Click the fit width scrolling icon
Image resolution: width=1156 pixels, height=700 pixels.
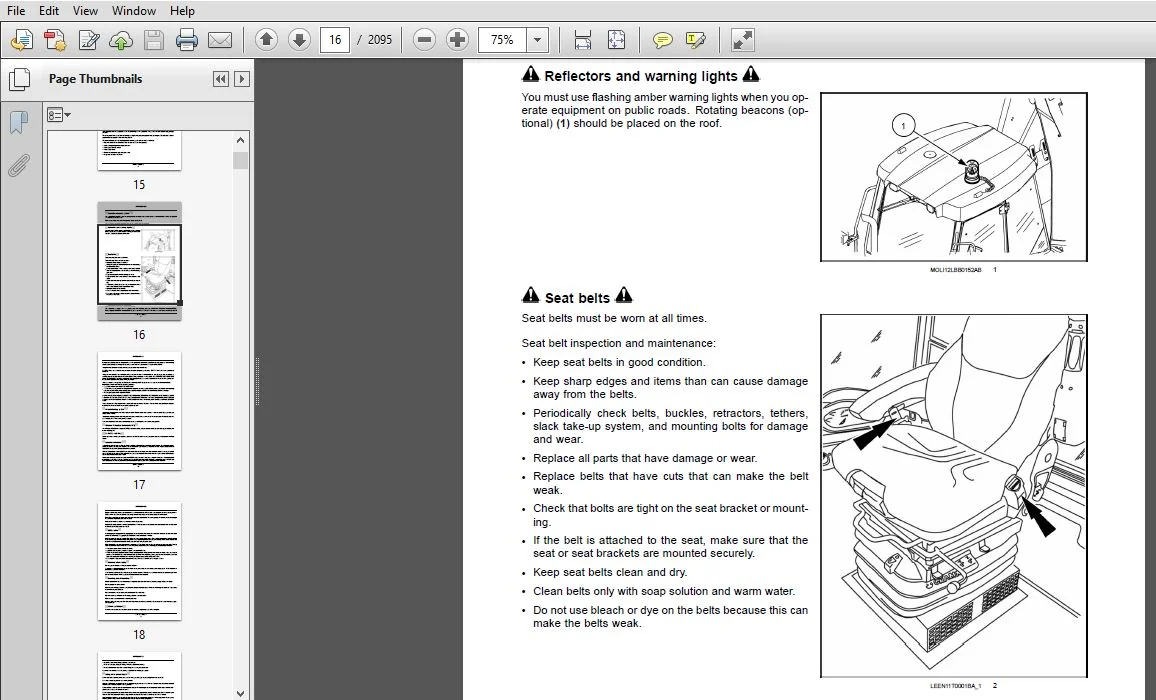[x=582, y=40]
